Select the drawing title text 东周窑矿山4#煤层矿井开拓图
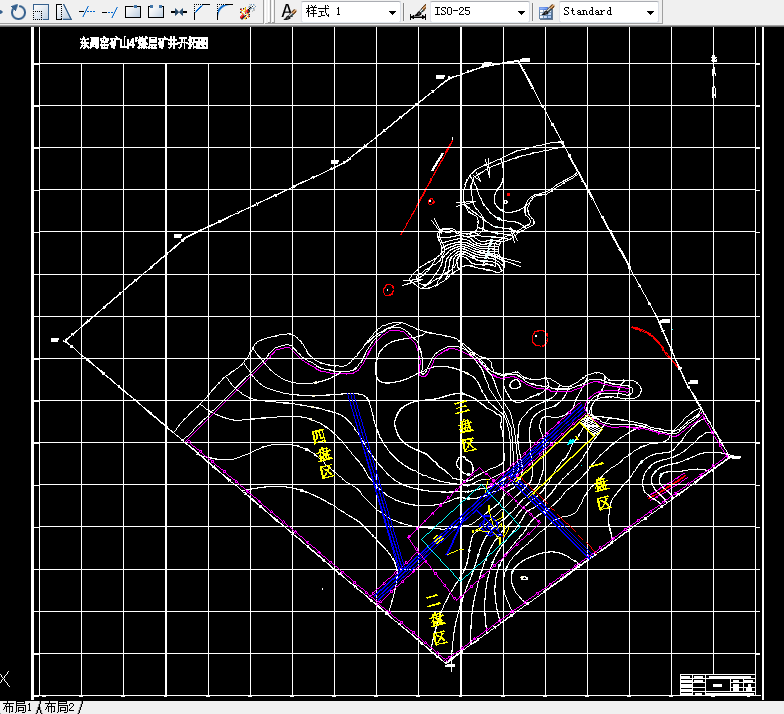This screenshot has height=714, width=784. 144,44
